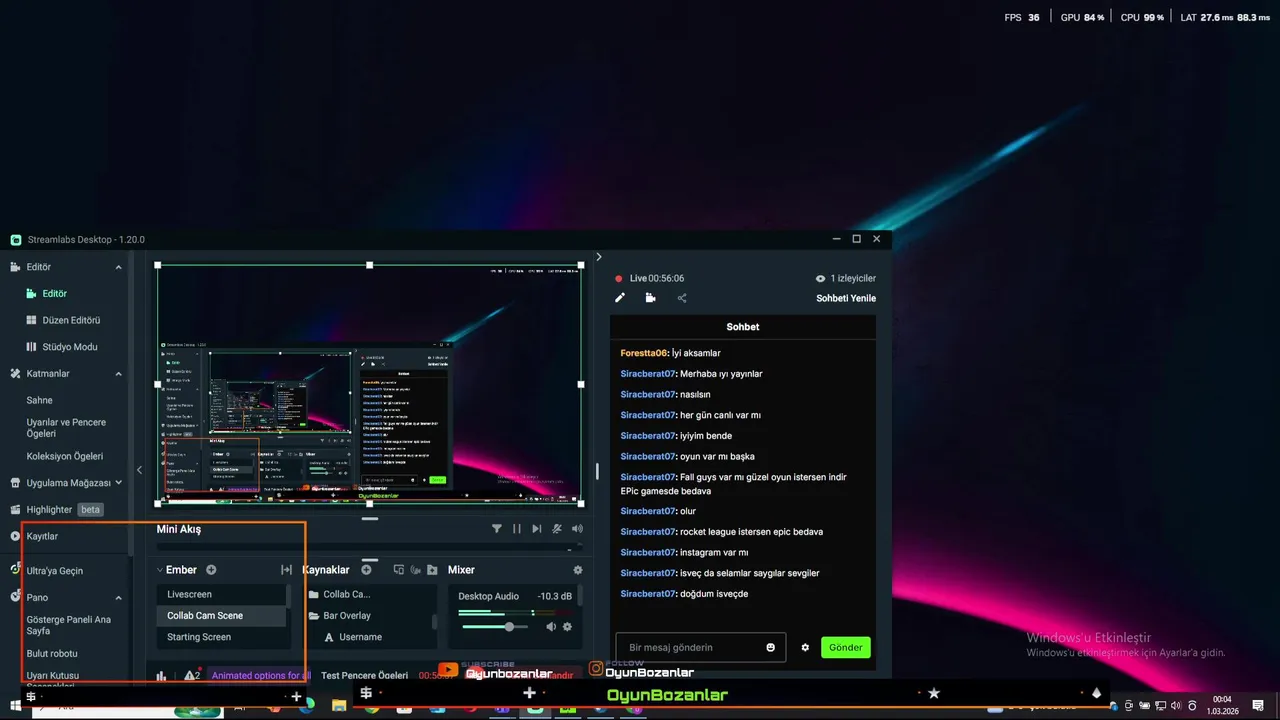This screenshot has height=720, width=1280.
Task: Expand the Ember scene collection dropdown
Action: (160, 570)
